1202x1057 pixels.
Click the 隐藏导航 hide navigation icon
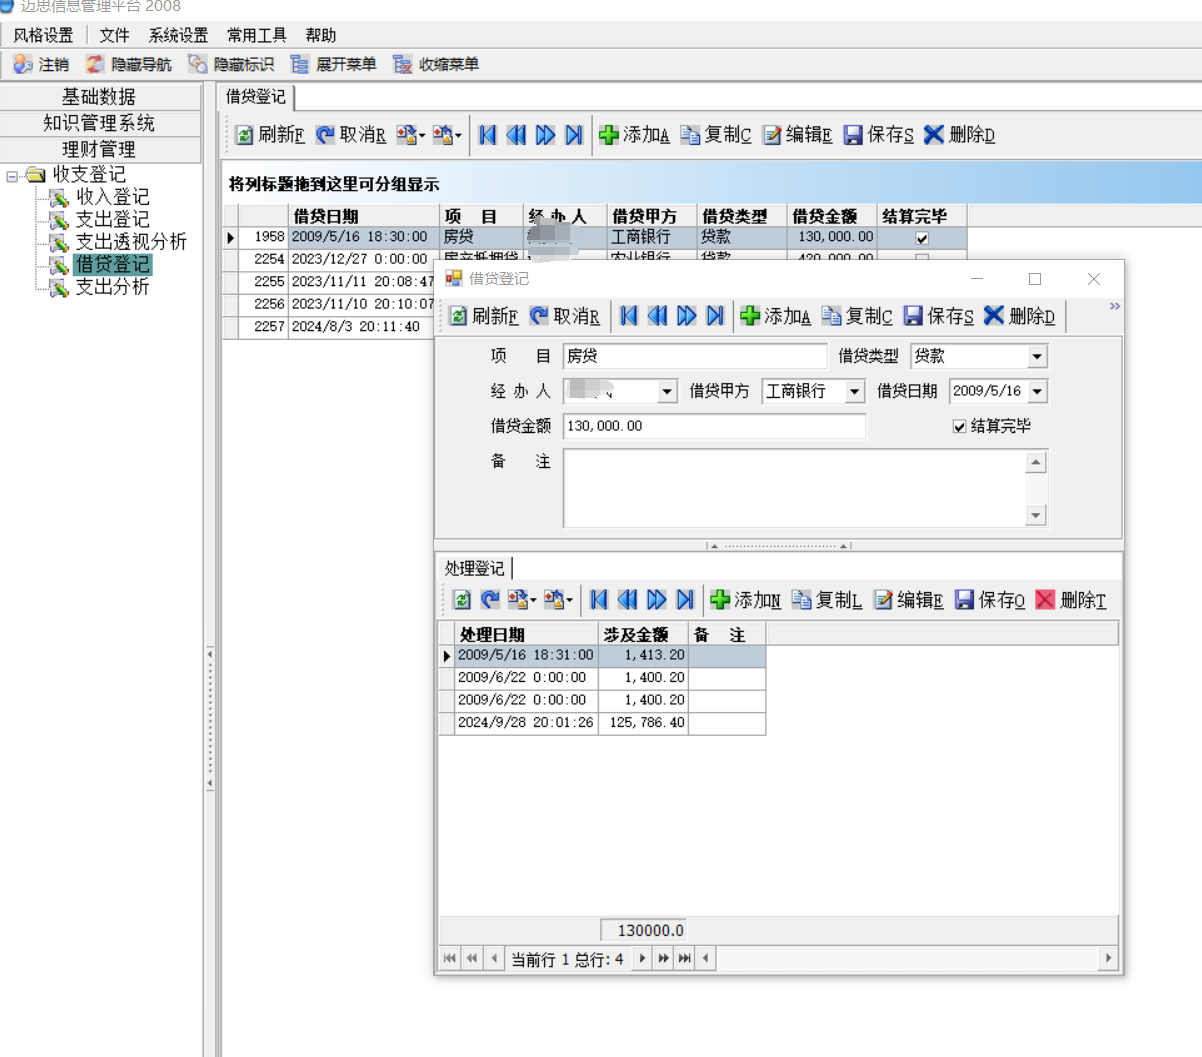95,64
